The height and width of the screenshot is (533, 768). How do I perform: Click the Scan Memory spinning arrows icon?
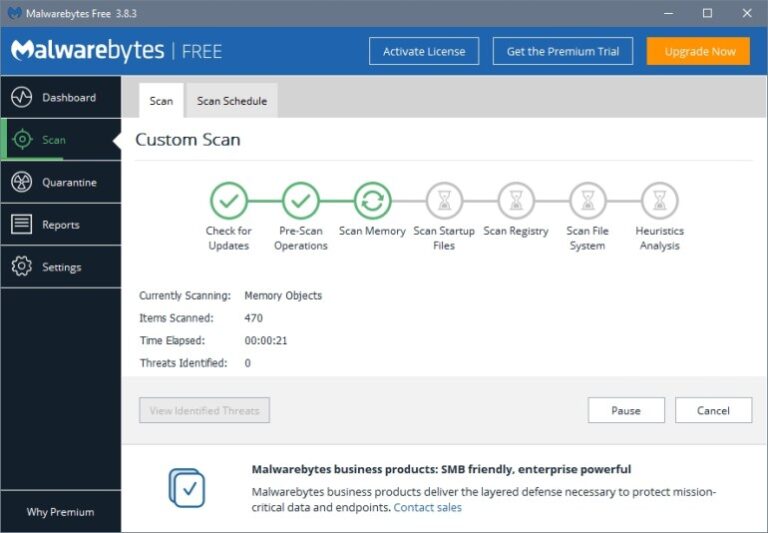[372, 200]
